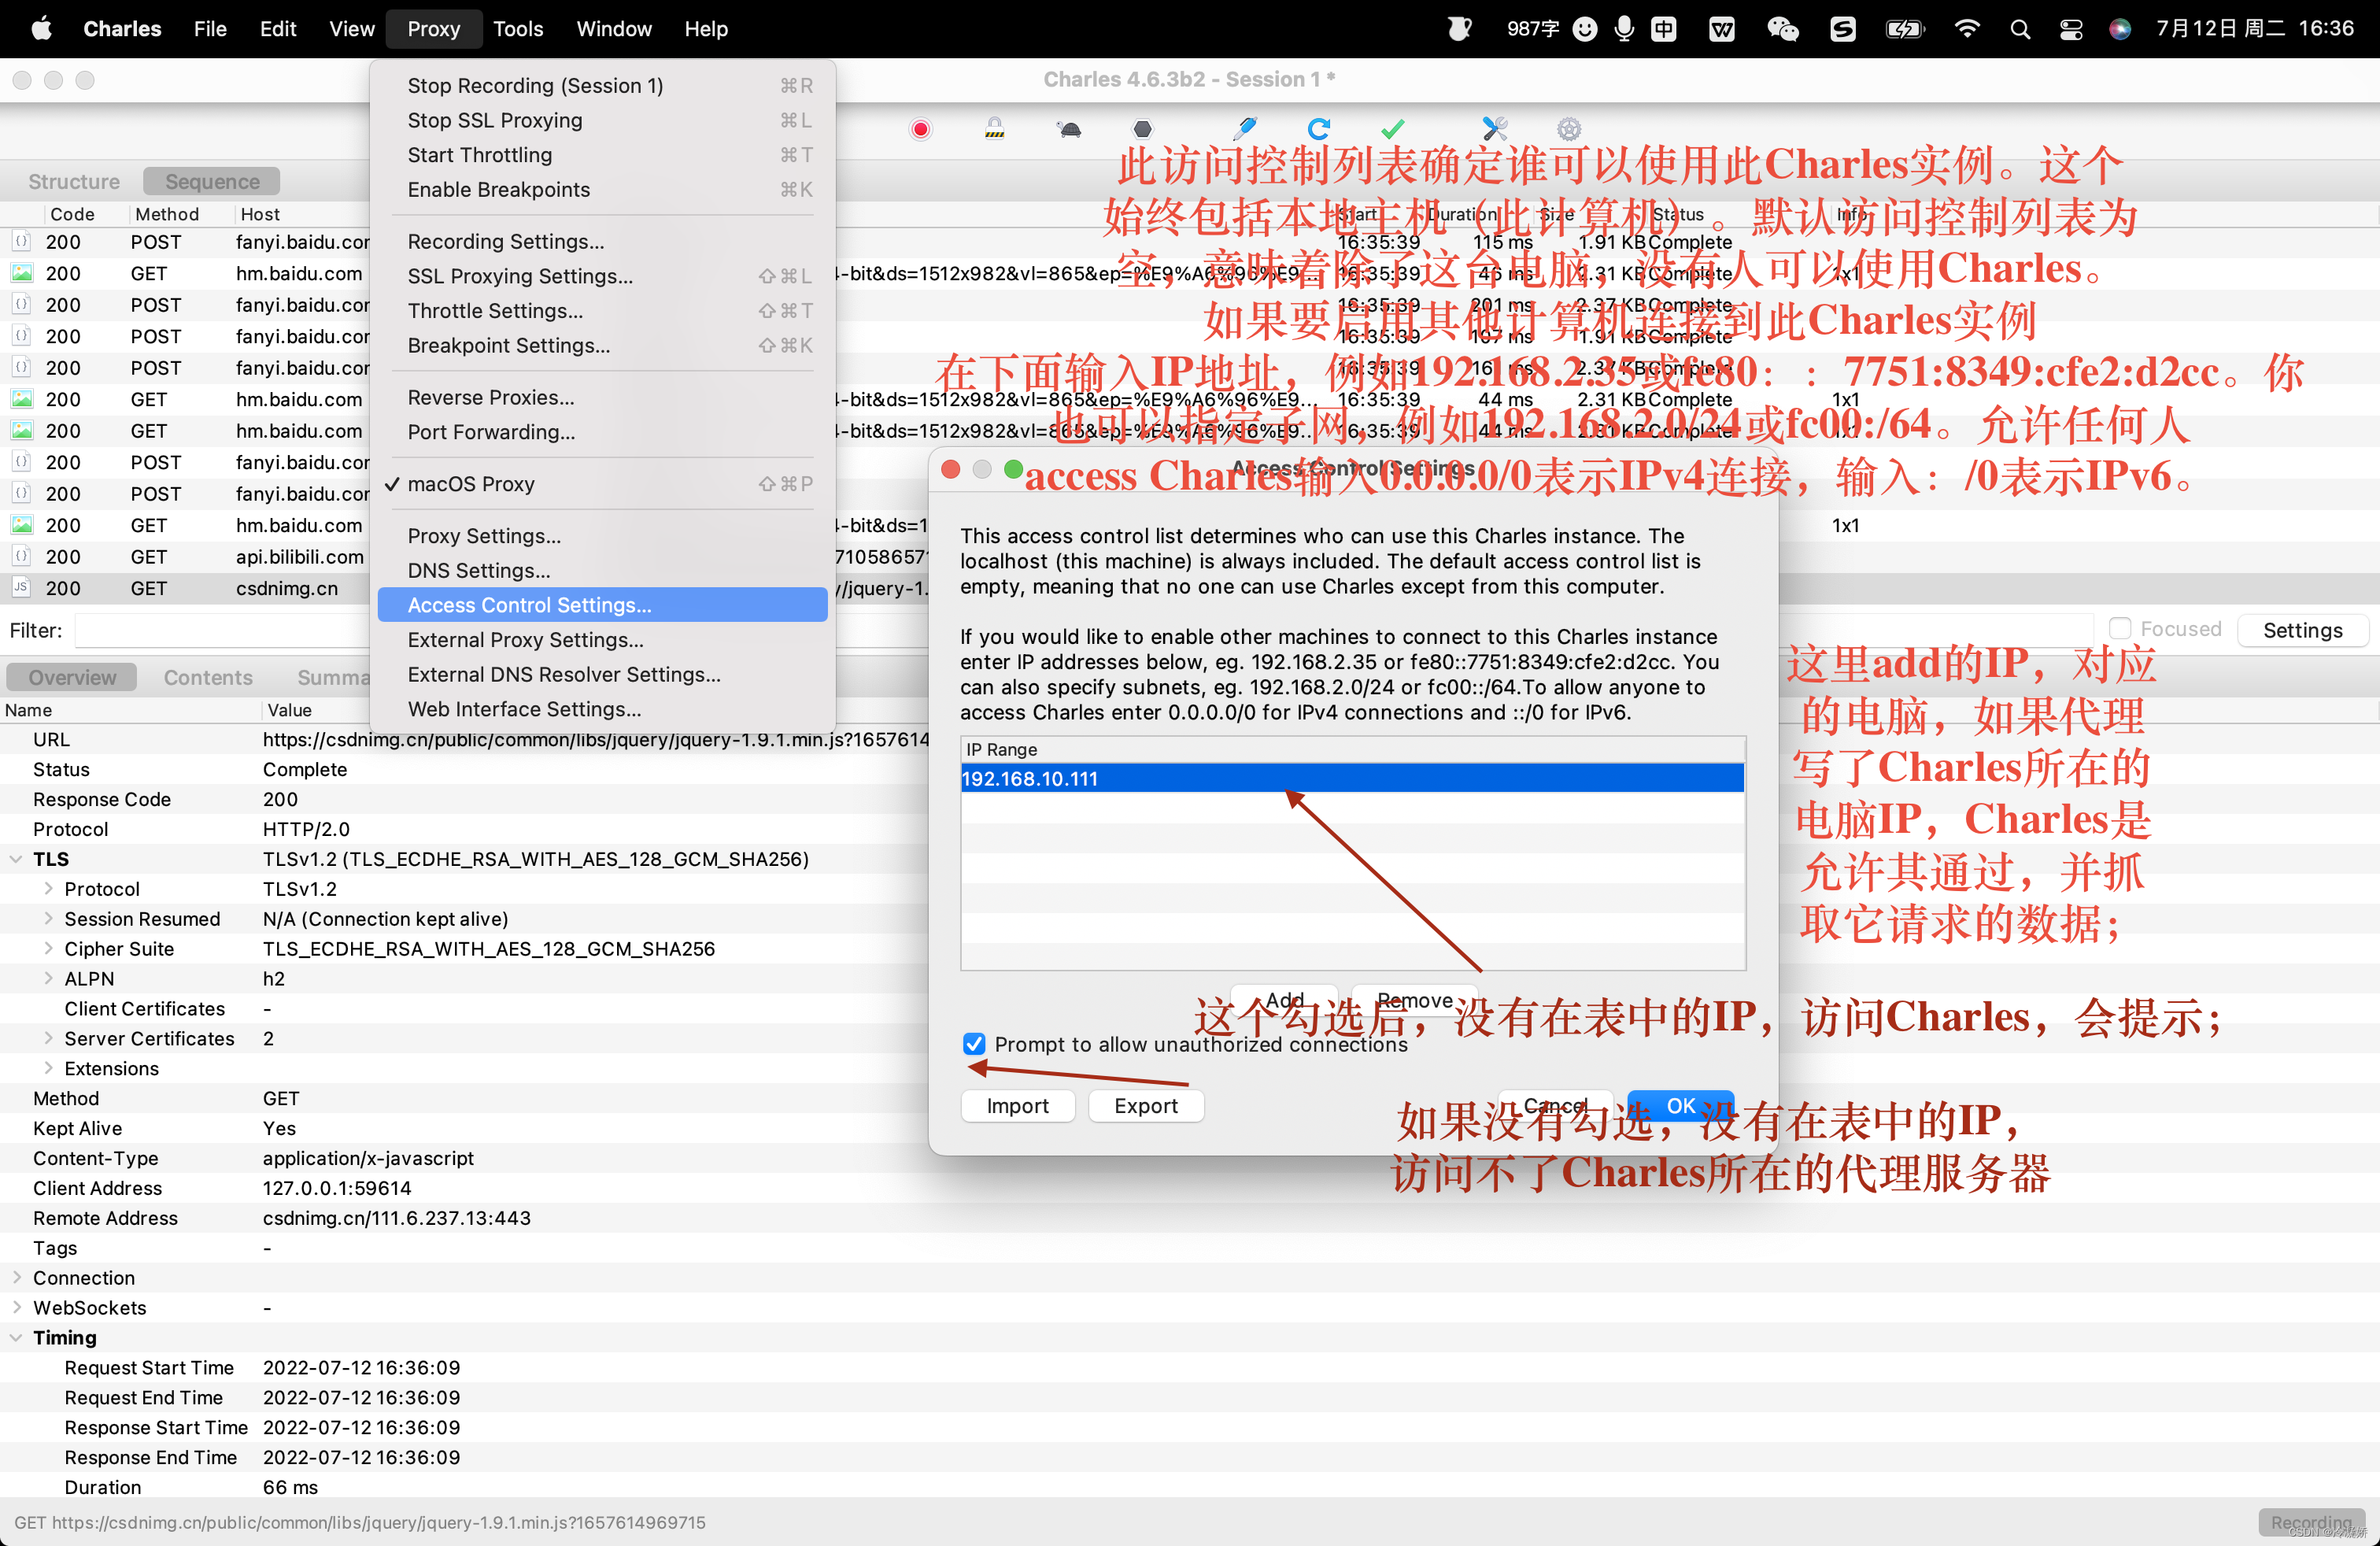Image resolution: width=2380 pixels, height=1546 pixels.
Task: Expand the WebSockets section
Action: point(16,1307)
